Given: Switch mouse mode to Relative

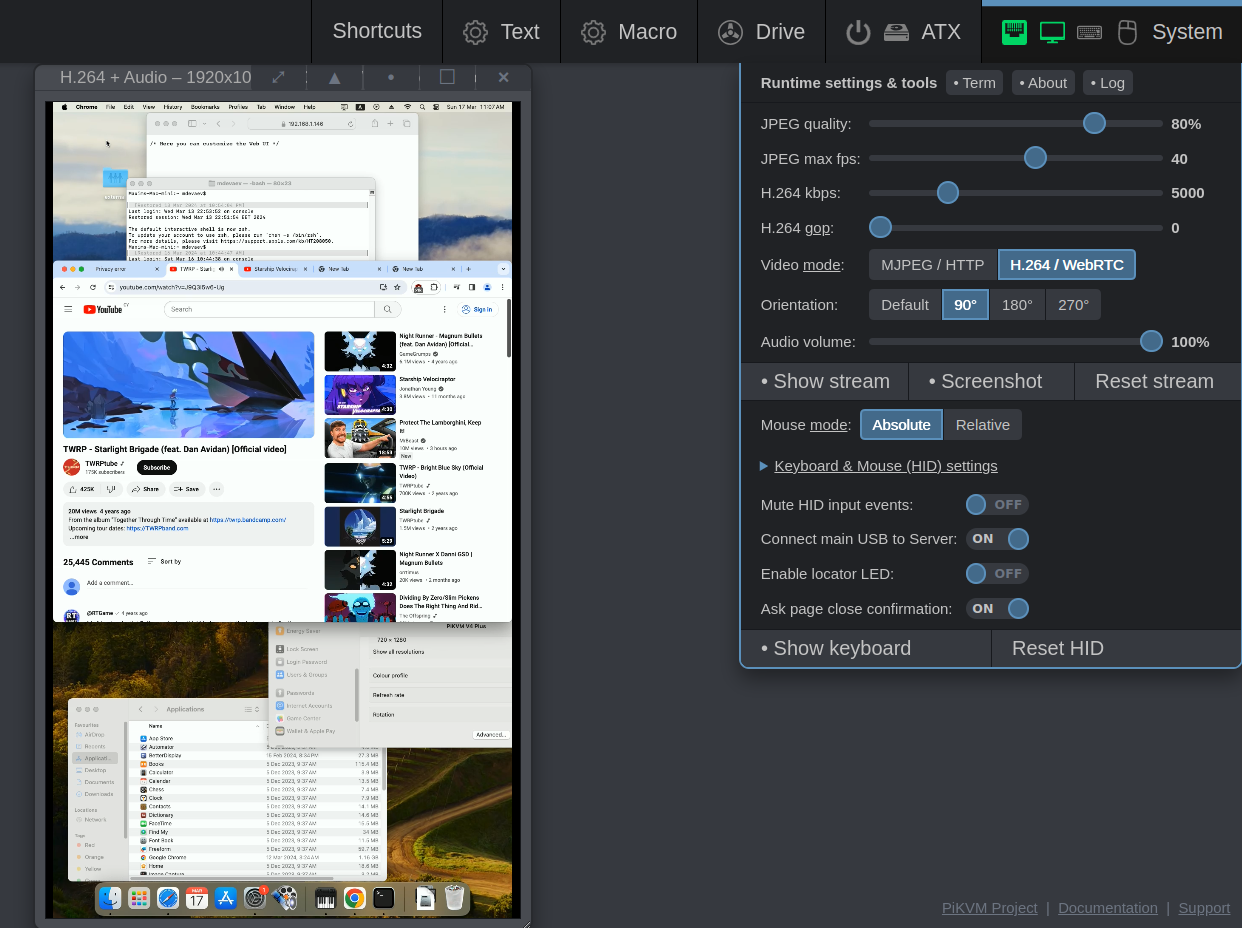Looking at the screenshot, I should pos(982,424).
